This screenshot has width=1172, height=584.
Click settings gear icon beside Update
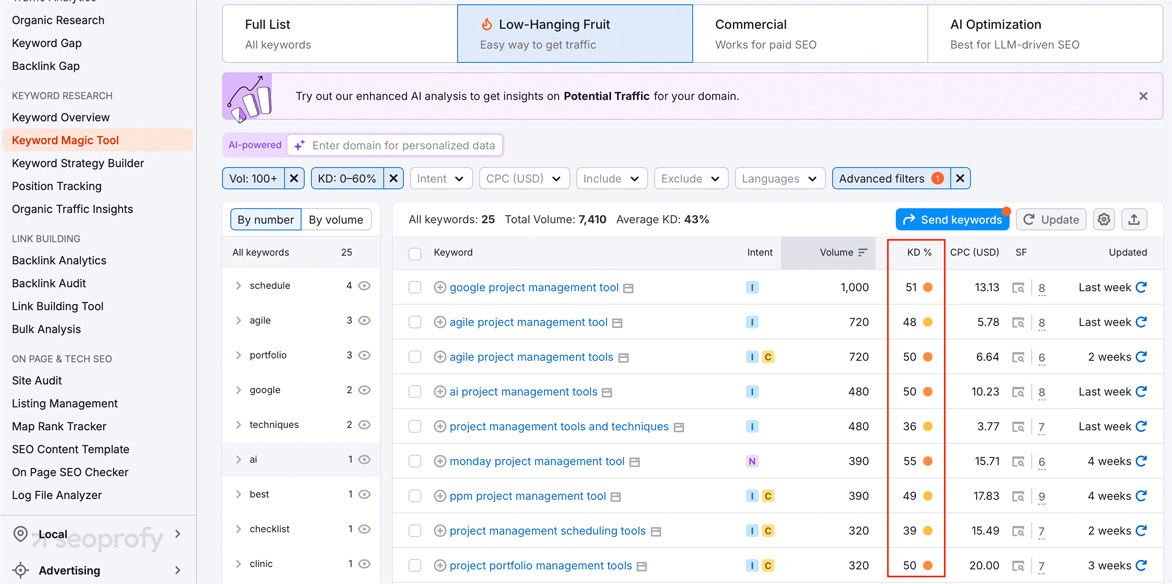[x=1104, y=220]
